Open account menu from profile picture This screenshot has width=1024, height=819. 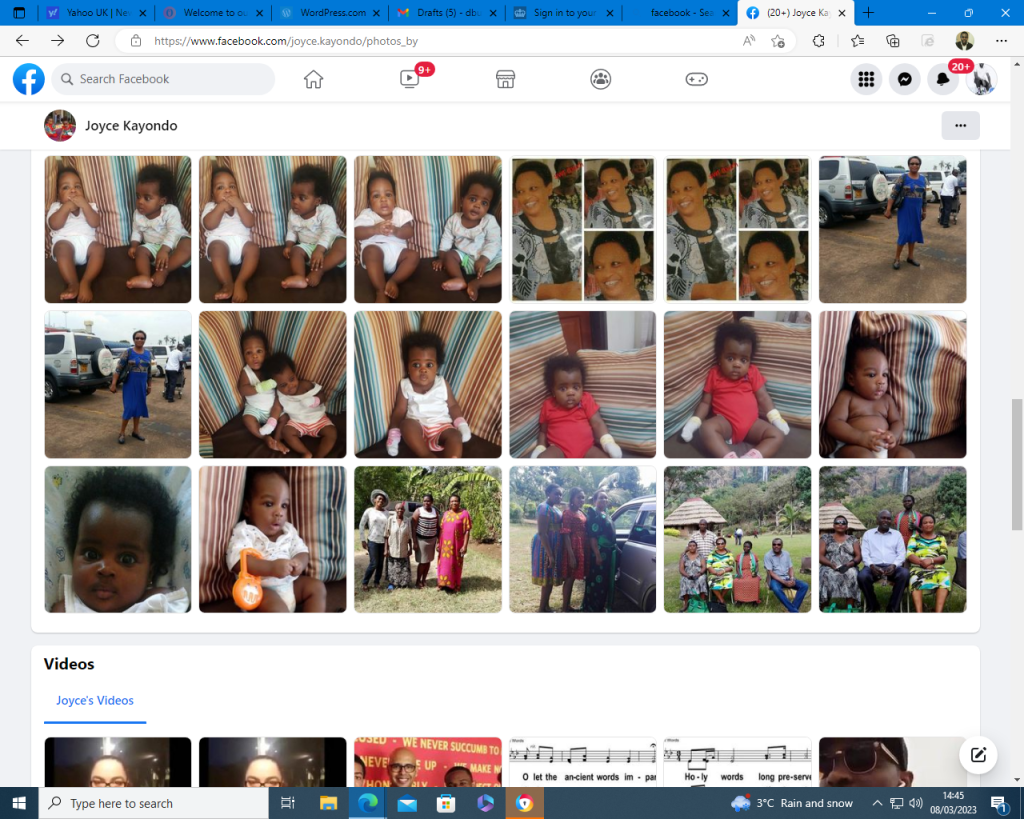[x=981, y=79]
